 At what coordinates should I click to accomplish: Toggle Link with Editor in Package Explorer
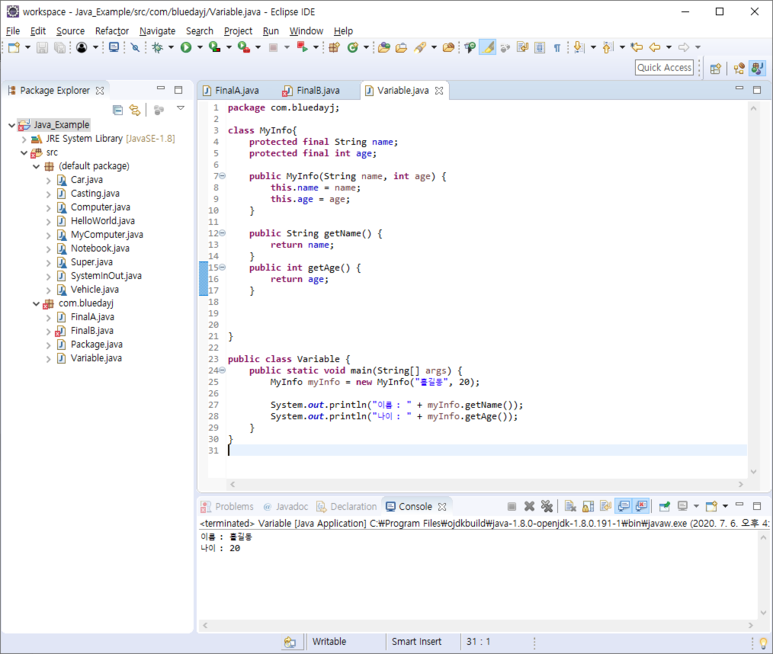coord(135,110)
